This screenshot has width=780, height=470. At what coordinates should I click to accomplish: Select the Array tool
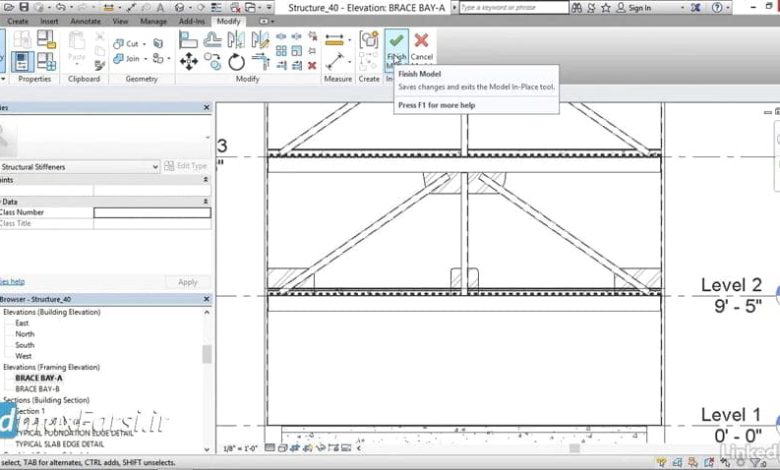click(281, 51)
